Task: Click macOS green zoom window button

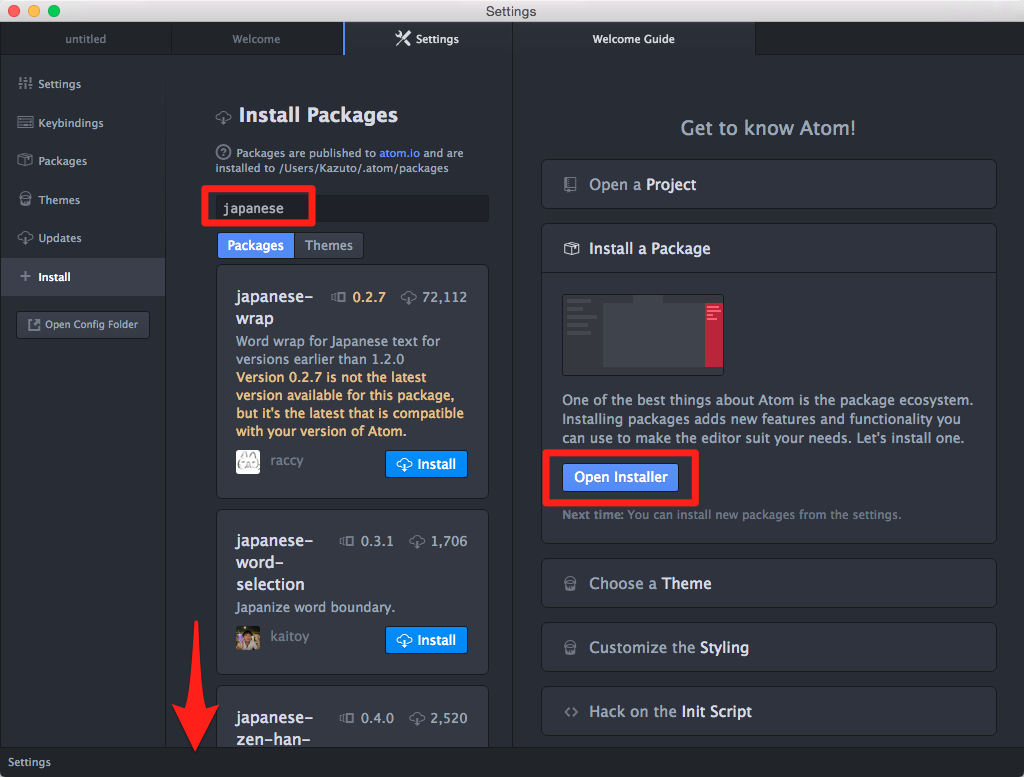Action: 54,10
